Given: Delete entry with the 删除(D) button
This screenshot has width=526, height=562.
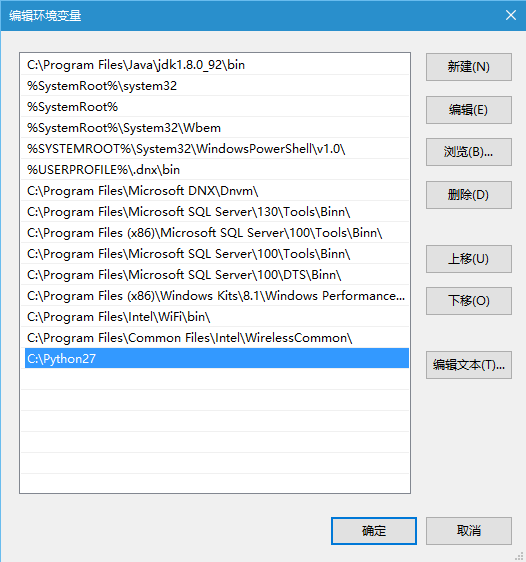Looking at the screenshot, I should pyautogui.click(x=469, y=195).
